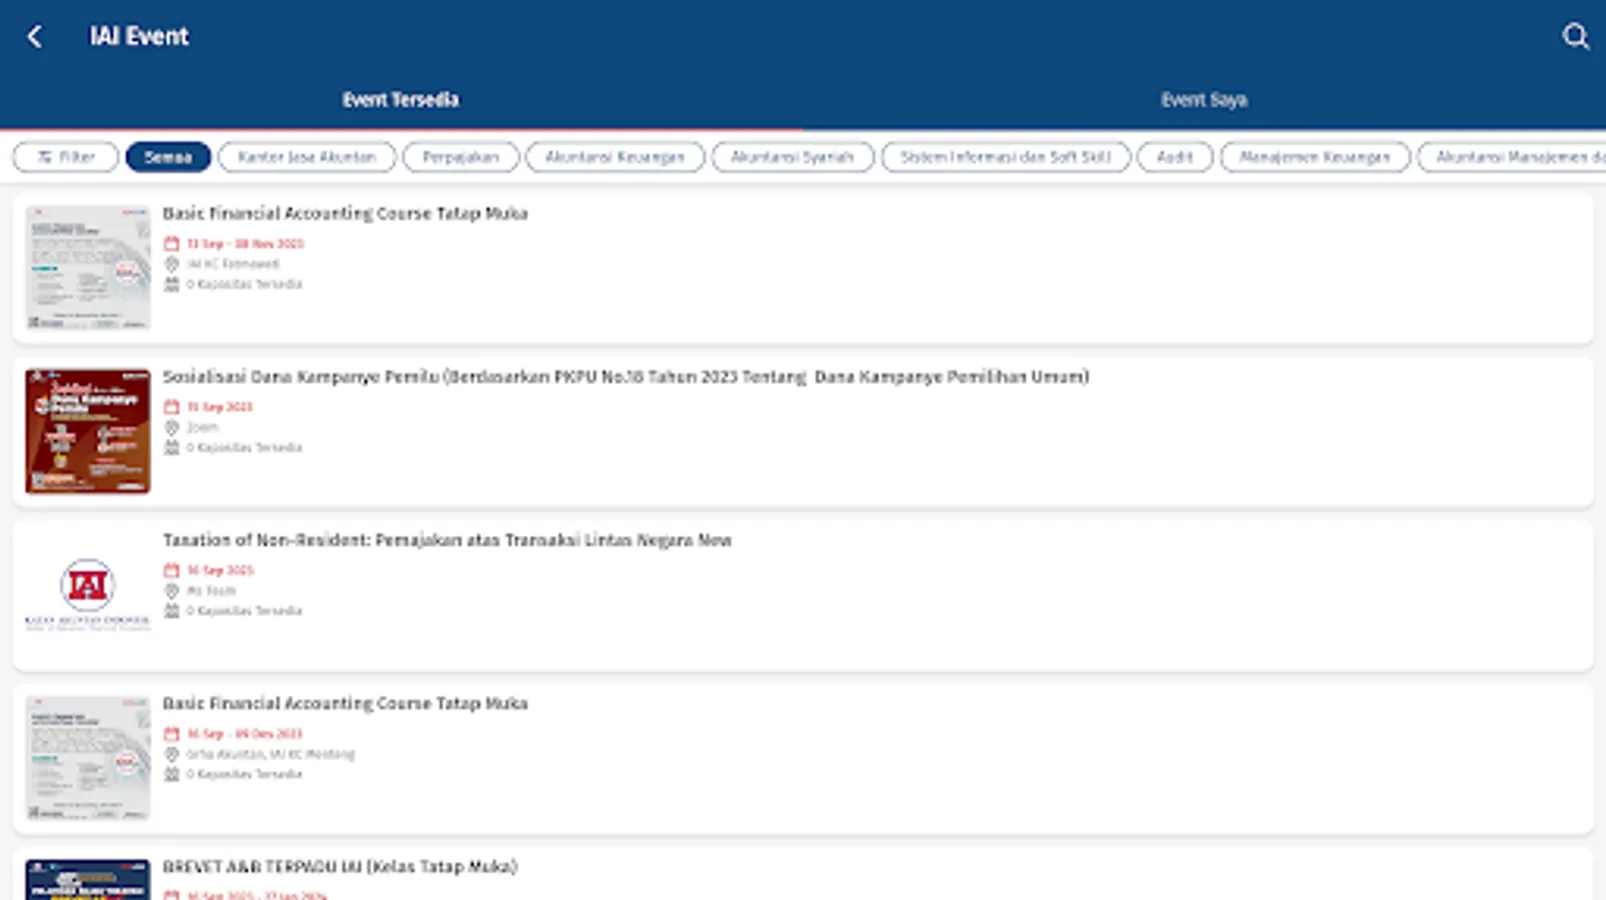Open search with the magnifier icon
The height and width of the screenshot is (900, 1606).
point(1575,37)
